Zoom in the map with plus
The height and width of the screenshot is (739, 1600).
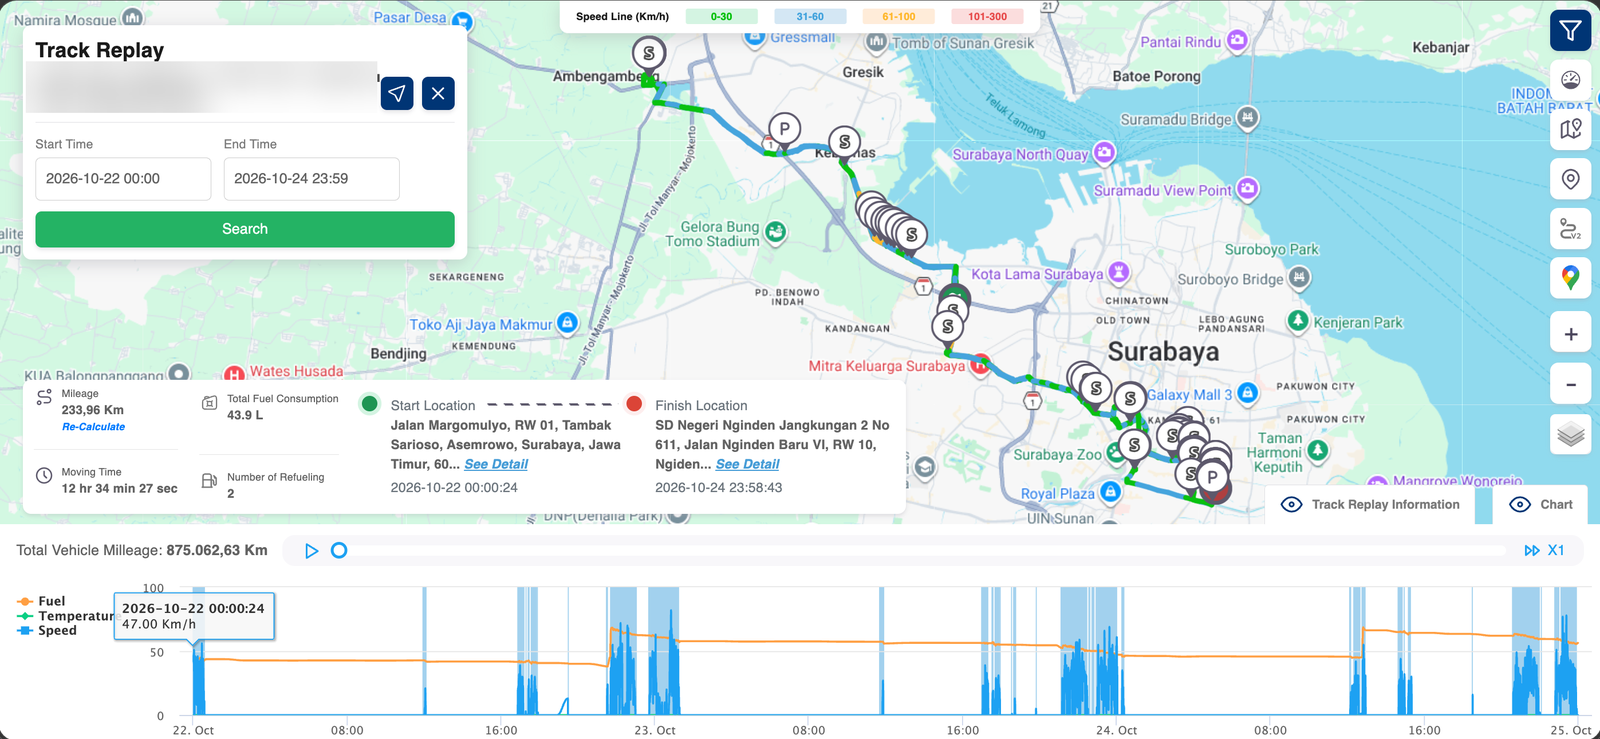pos(1570,334)
